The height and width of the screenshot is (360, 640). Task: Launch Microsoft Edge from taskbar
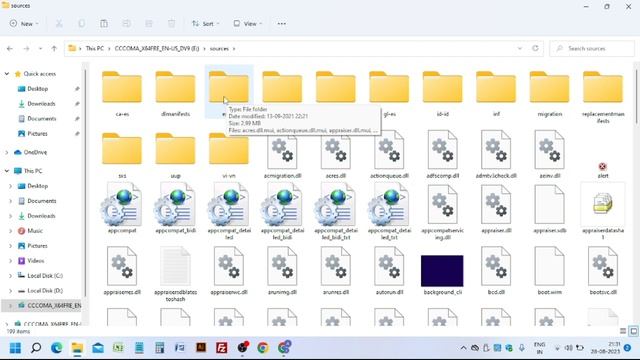point(56,348)
